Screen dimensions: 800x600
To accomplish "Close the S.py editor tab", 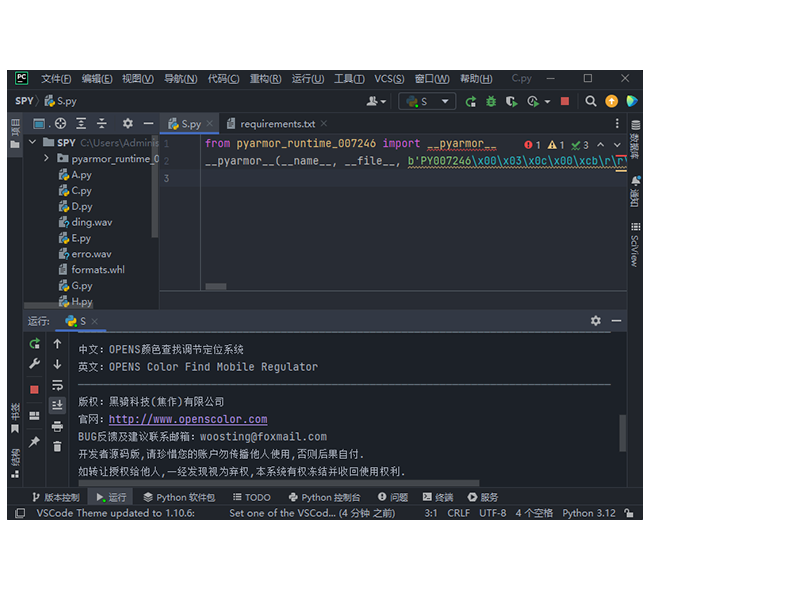I will [x=210, y=123].
